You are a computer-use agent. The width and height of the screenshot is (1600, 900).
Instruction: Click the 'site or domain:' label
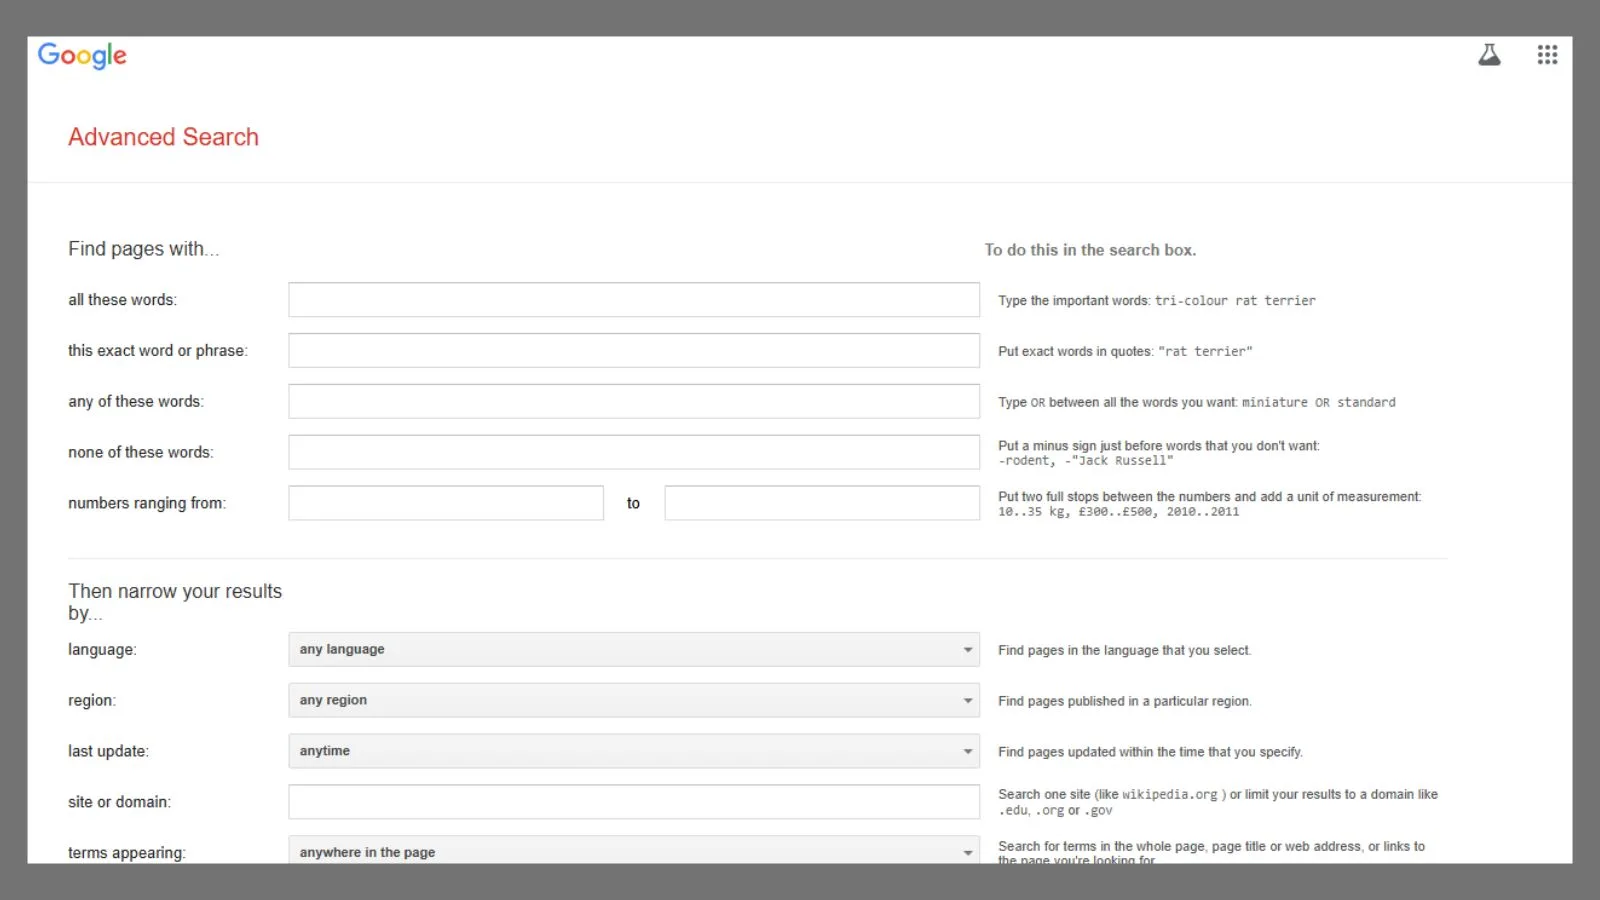click(119, 802)
